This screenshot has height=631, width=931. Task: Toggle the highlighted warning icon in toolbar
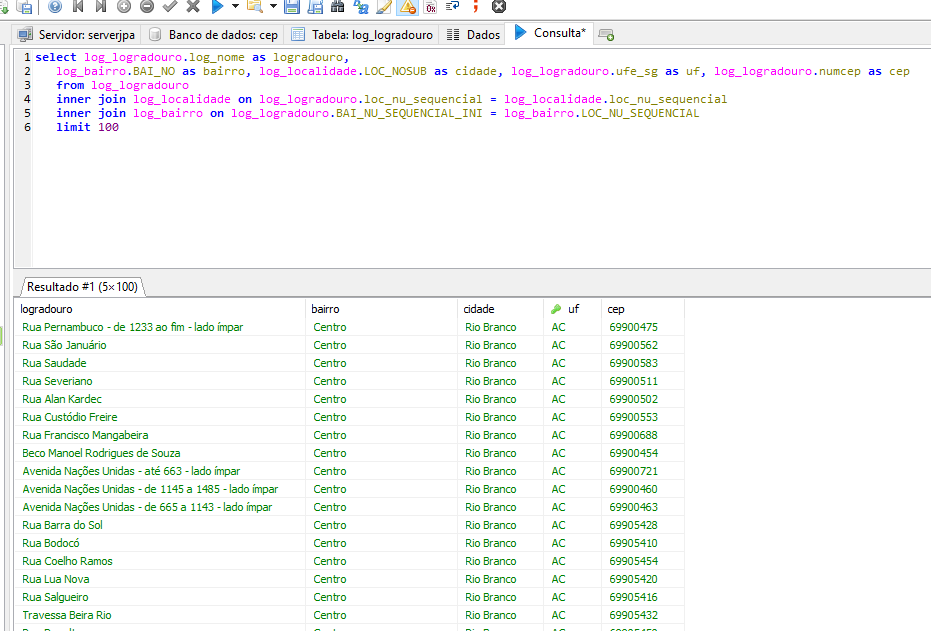pyautogui.click(x=407, y=6)
